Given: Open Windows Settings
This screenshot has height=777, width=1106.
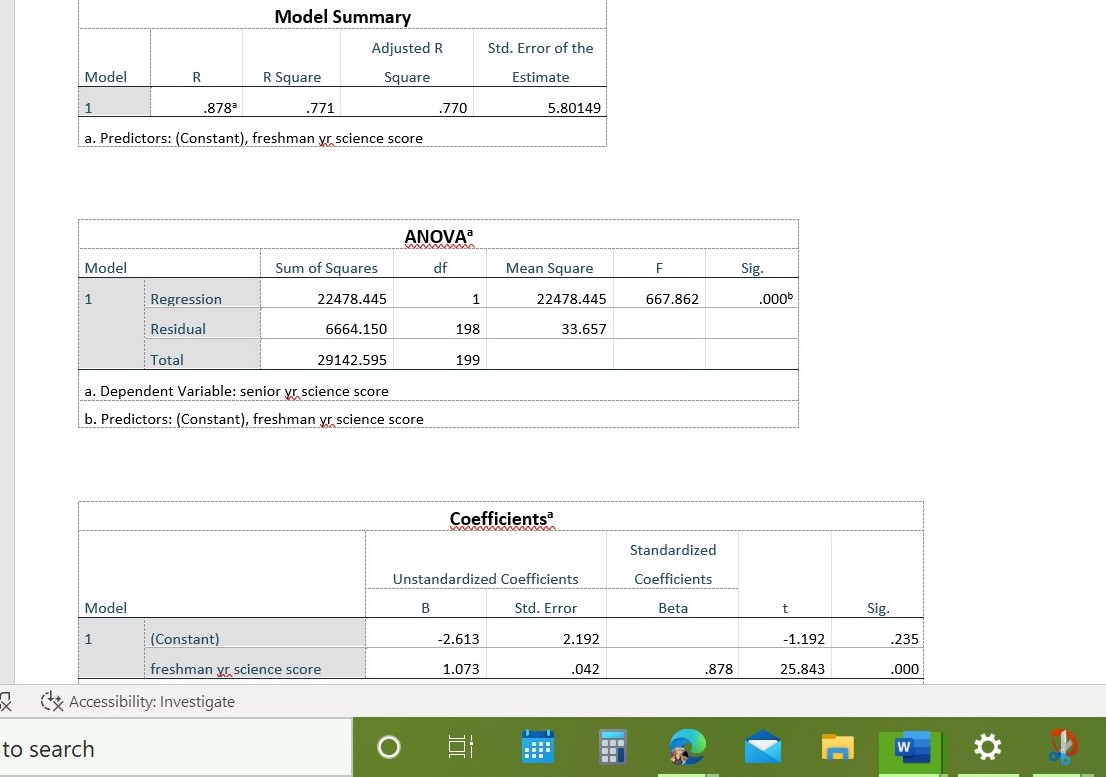Looking at the screenshot, I should pyautogui.click(x=987, y=746).
